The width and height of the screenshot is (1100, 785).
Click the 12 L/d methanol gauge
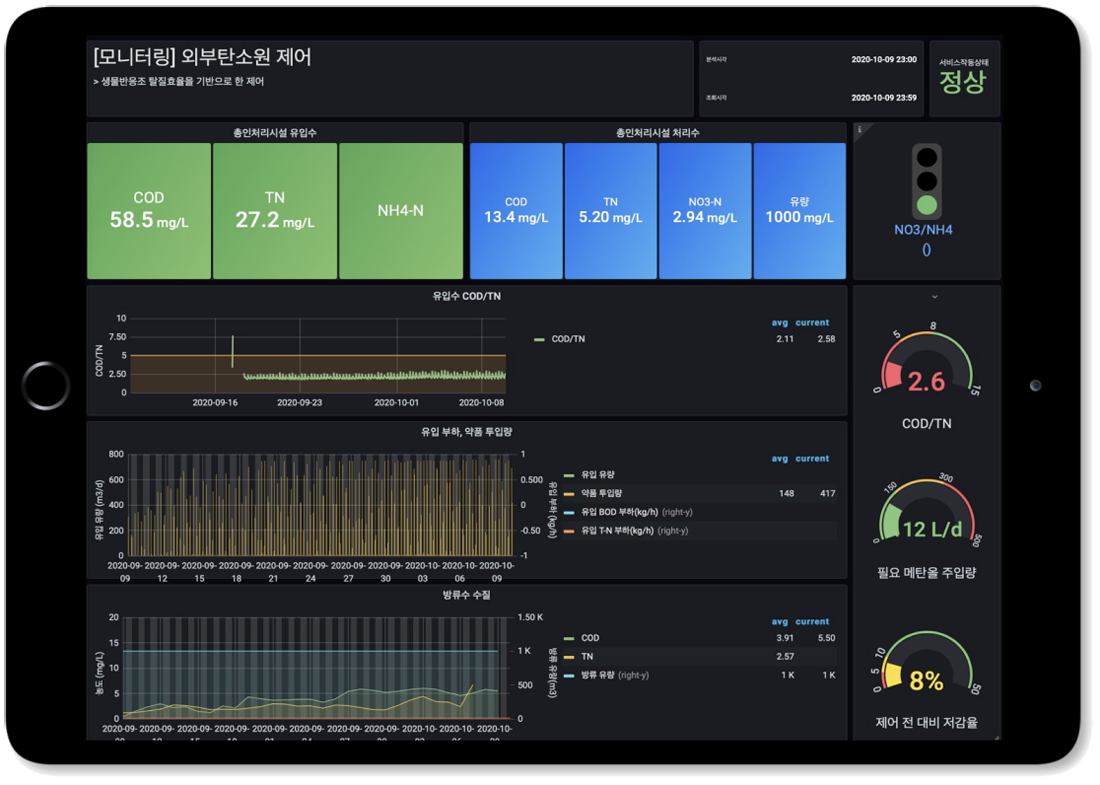[x=926, y=517]
